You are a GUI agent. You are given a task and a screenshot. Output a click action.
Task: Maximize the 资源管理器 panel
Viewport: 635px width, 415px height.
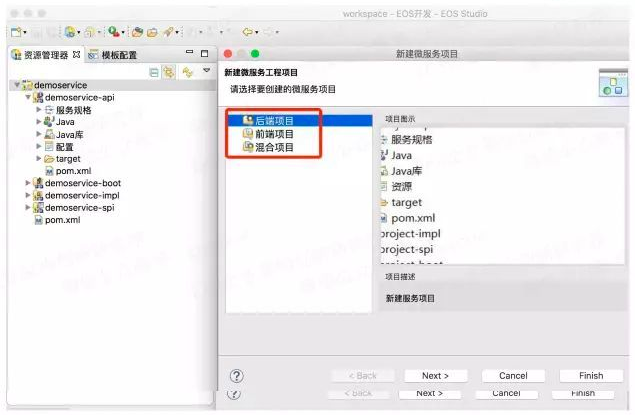point(205,53)
